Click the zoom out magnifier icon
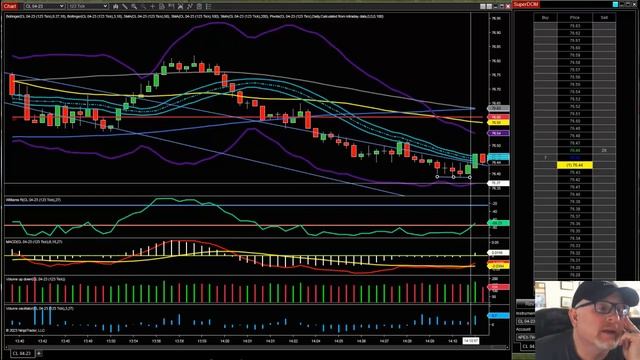The height and width of the screenshot is (360, 640). [143, 7]
